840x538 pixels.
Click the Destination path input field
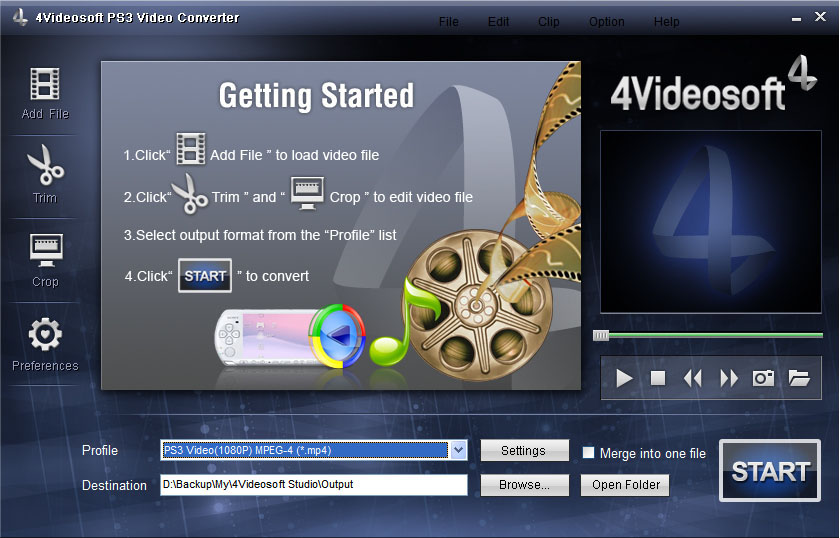click(314, 484)
